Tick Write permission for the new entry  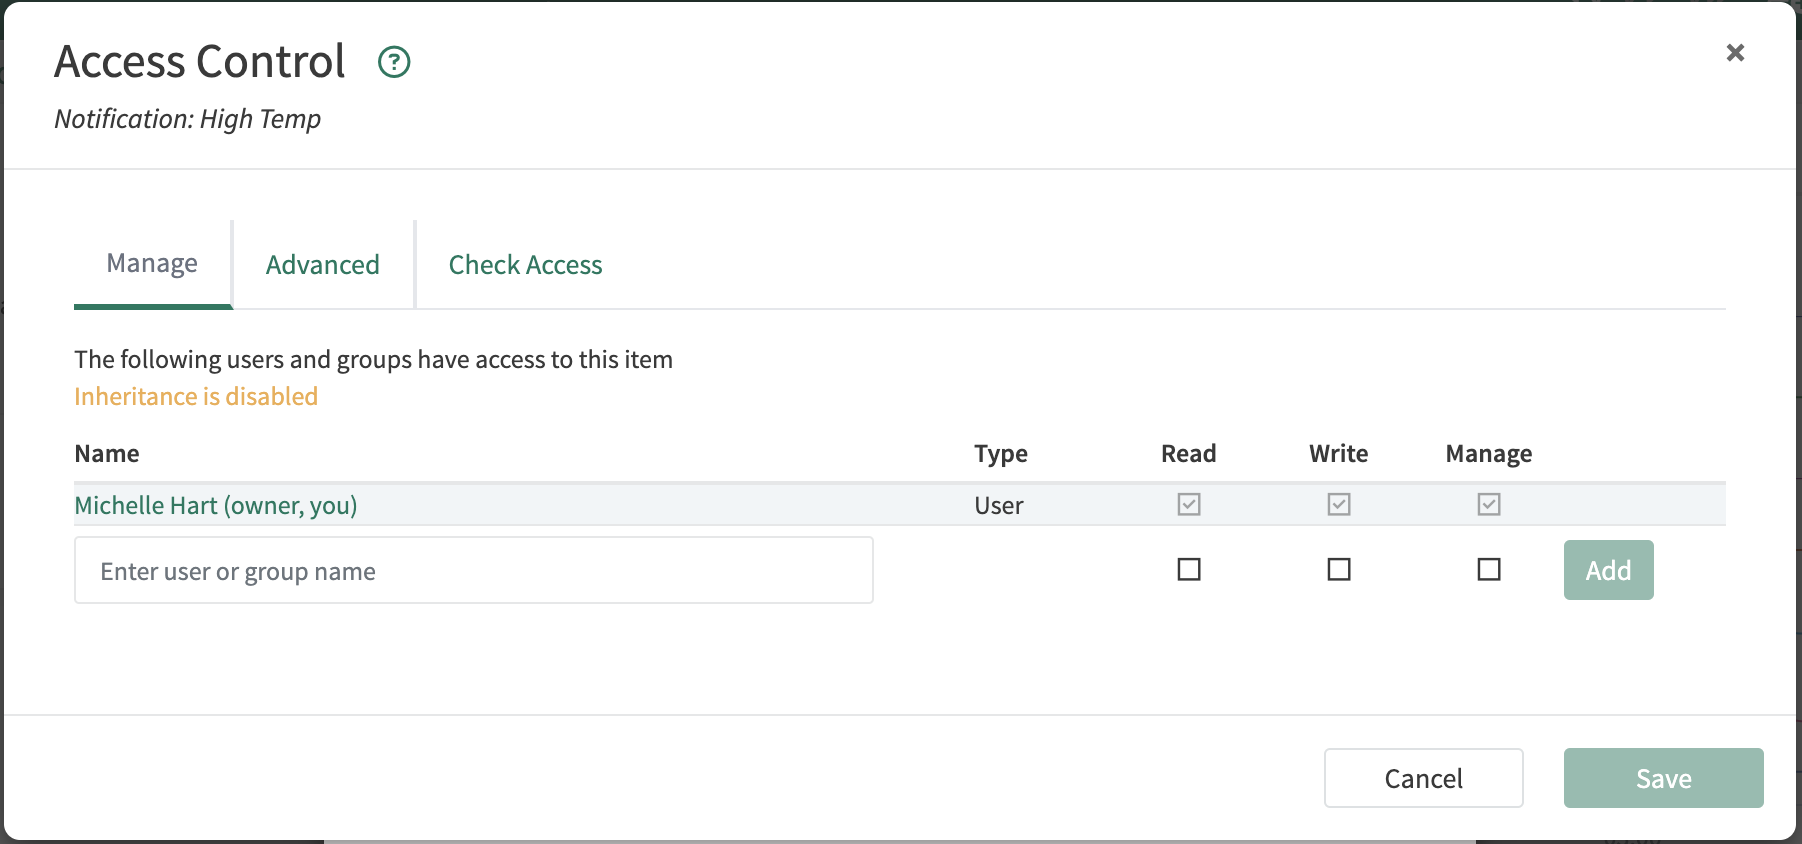[1338, 570]
